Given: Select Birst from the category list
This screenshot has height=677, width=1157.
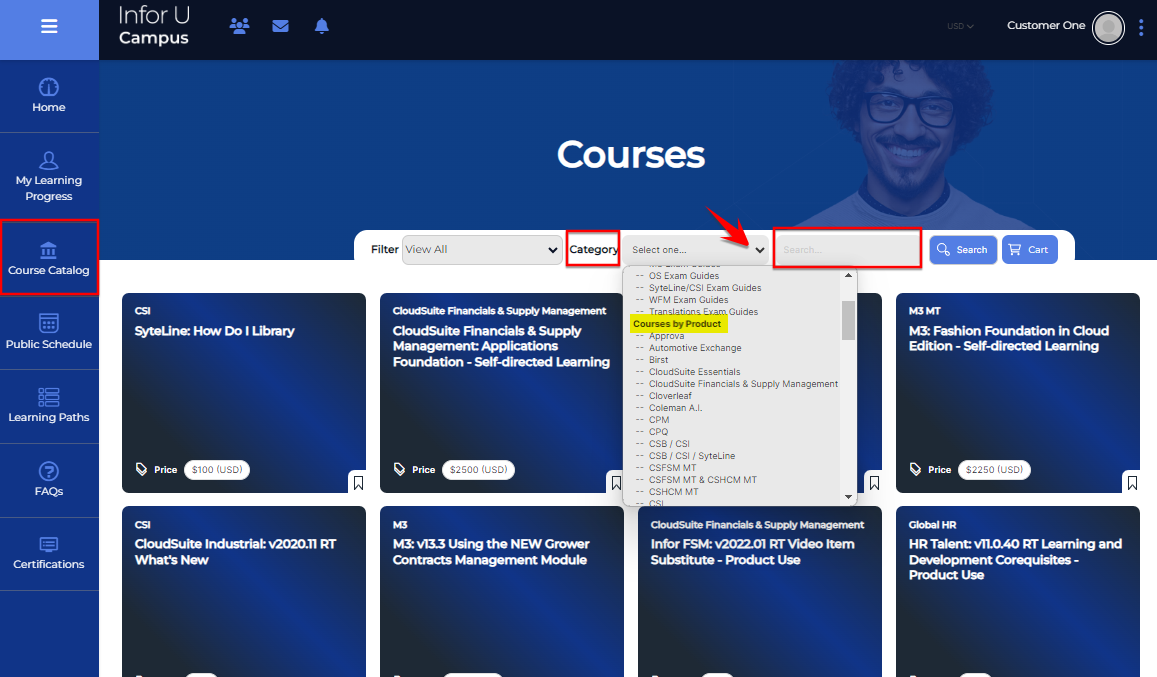Looking at the screenshot, I should [658, 360].
